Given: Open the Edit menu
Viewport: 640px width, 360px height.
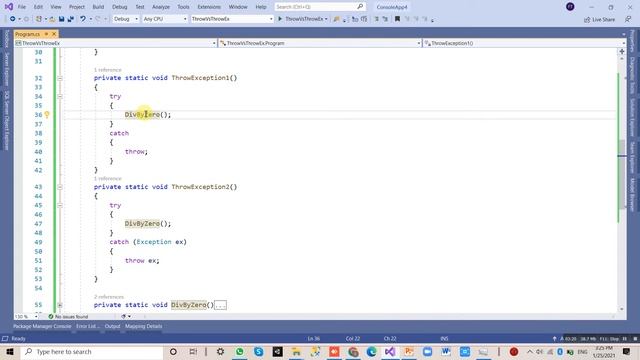Looking at the screenshot, I should [x=38, y=7].
